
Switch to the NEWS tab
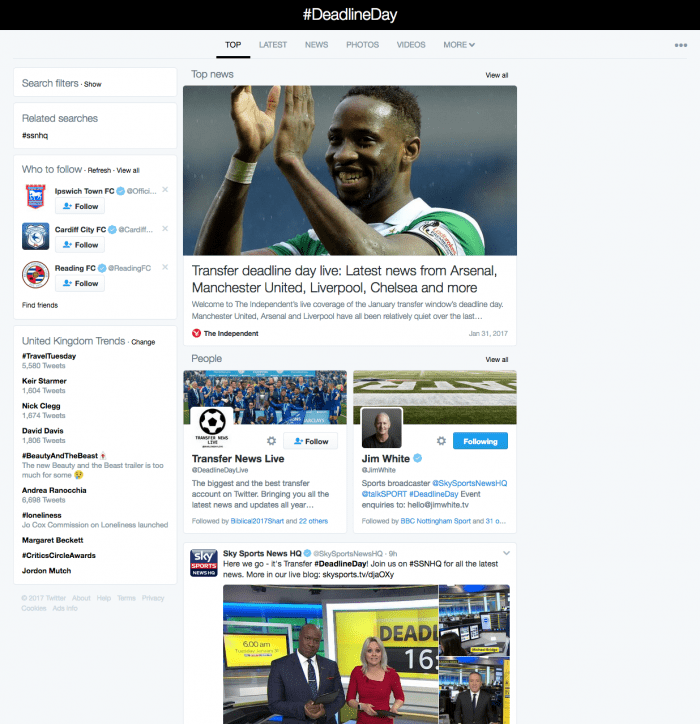[316, 45]
